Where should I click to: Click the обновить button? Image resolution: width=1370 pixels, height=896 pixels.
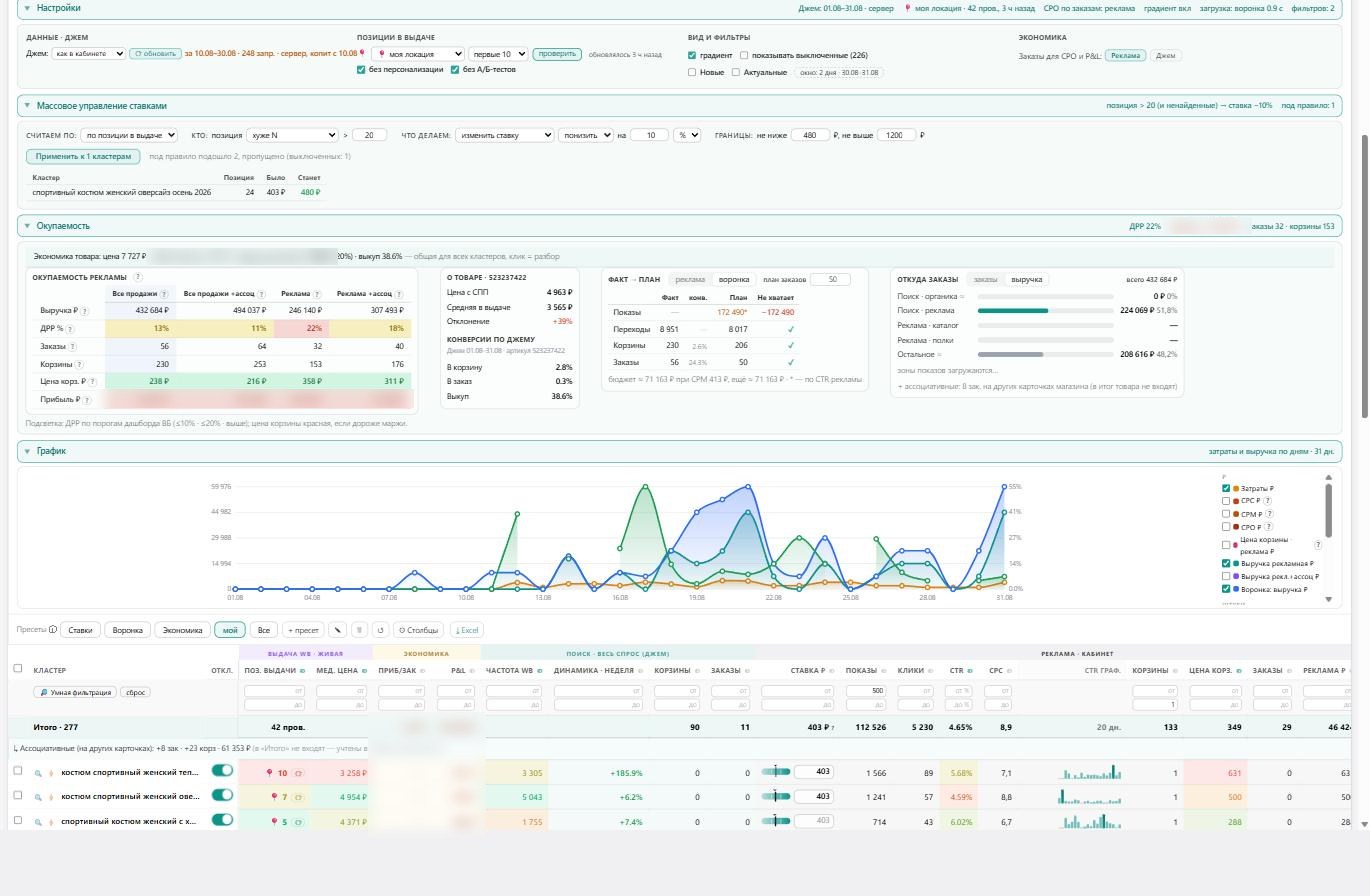pyautogui.click(x=155, y=54)
